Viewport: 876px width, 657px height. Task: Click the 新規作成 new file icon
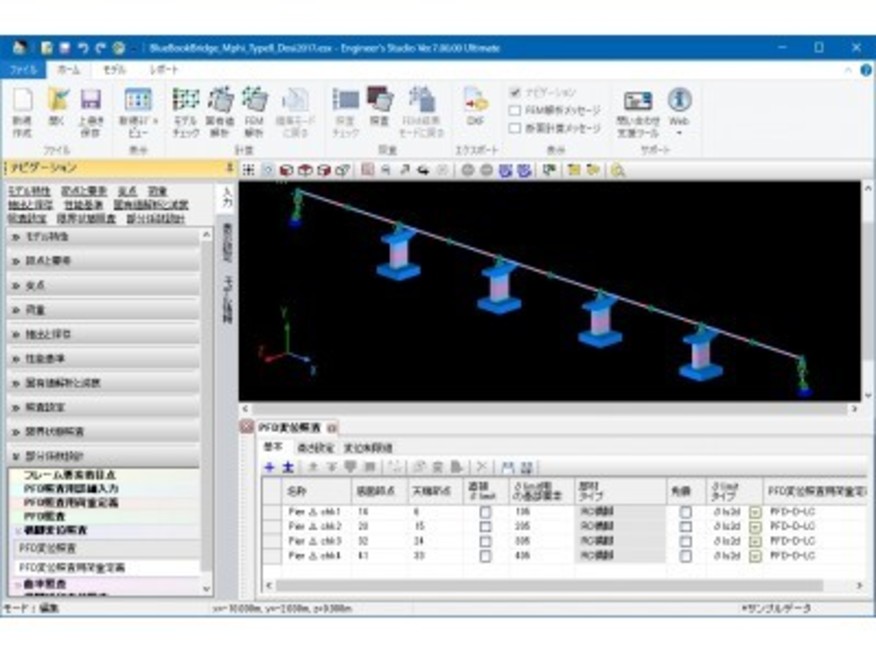click(x=22, y=101)
